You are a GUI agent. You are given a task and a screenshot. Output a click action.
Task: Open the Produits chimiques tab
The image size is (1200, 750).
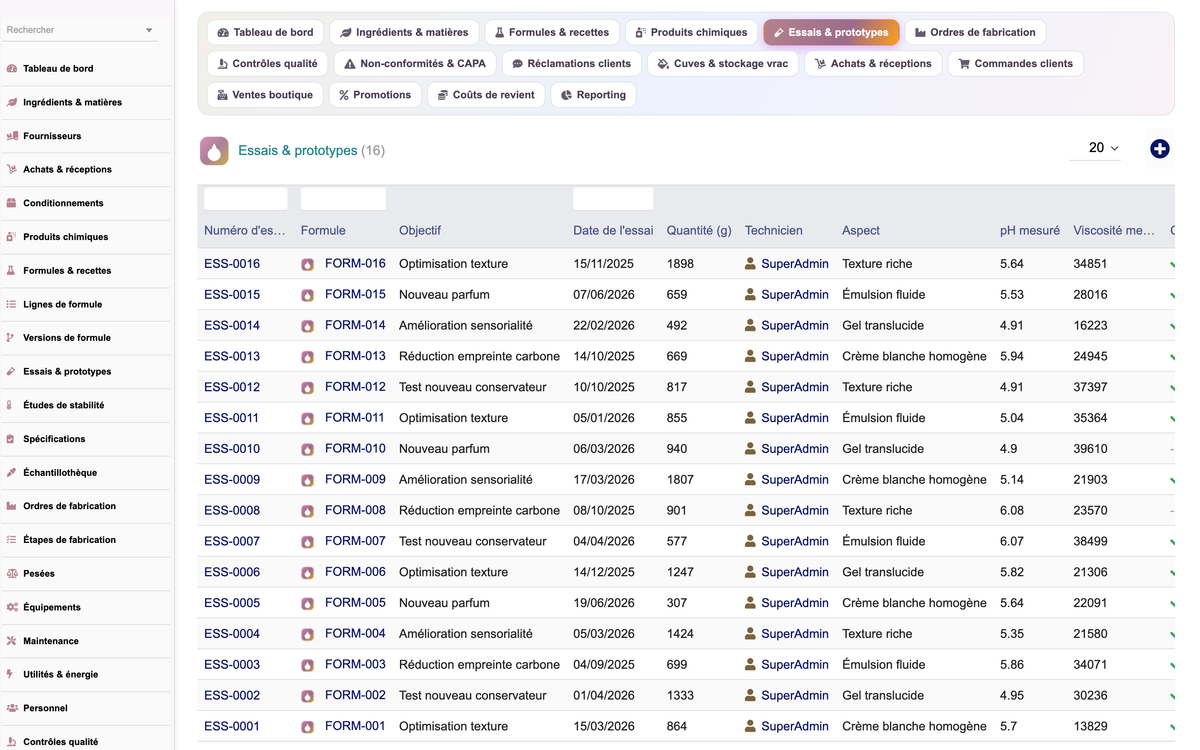coord(692,32)
